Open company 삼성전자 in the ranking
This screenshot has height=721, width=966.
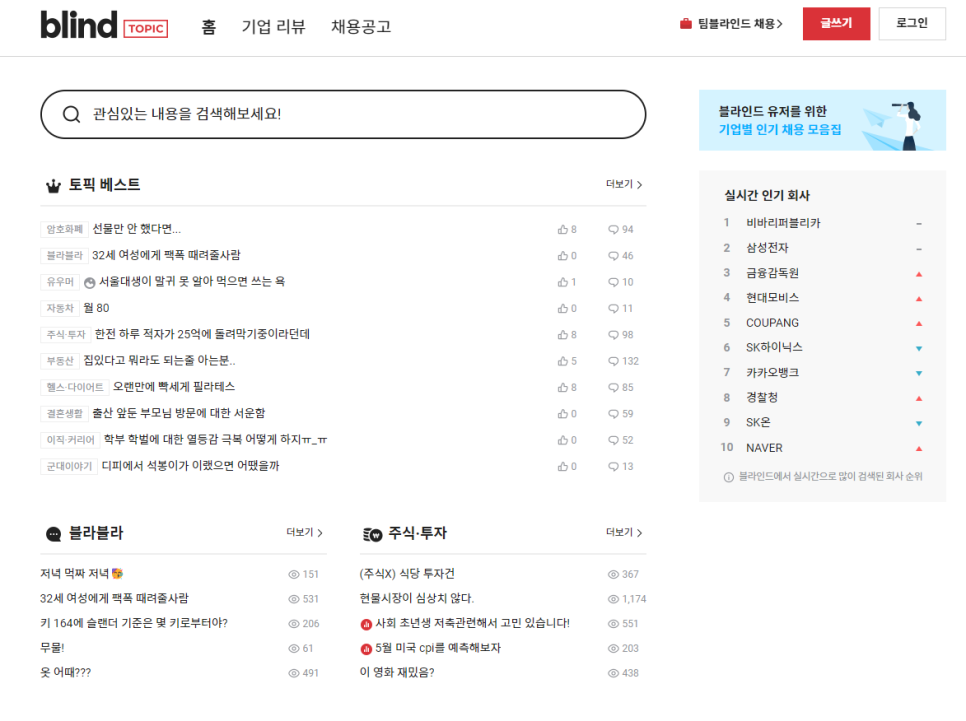point(767,248)
